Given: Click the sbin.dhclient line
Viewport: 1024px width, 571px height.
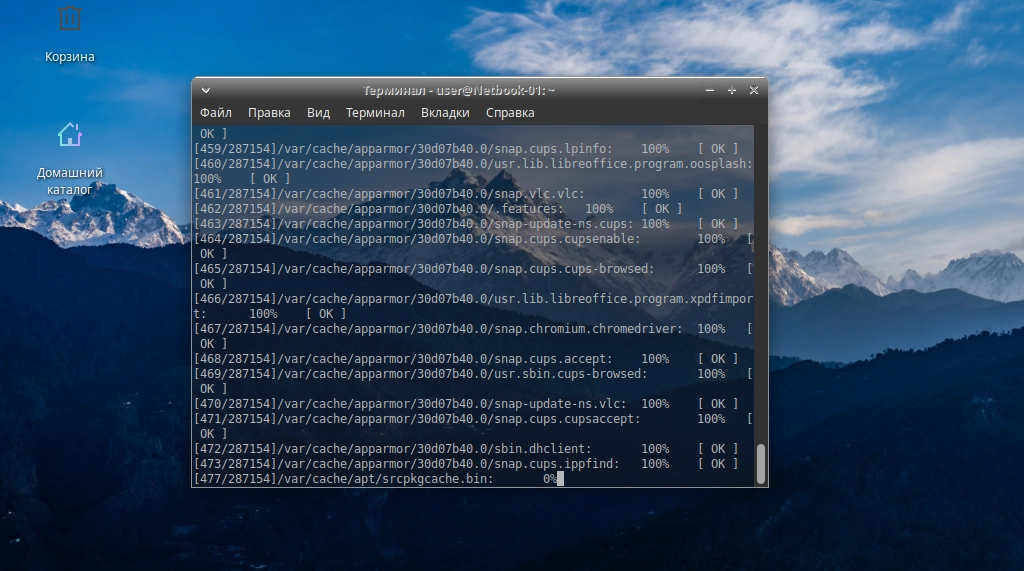Looking at the screenshot, I should click(x=466, y=449).
